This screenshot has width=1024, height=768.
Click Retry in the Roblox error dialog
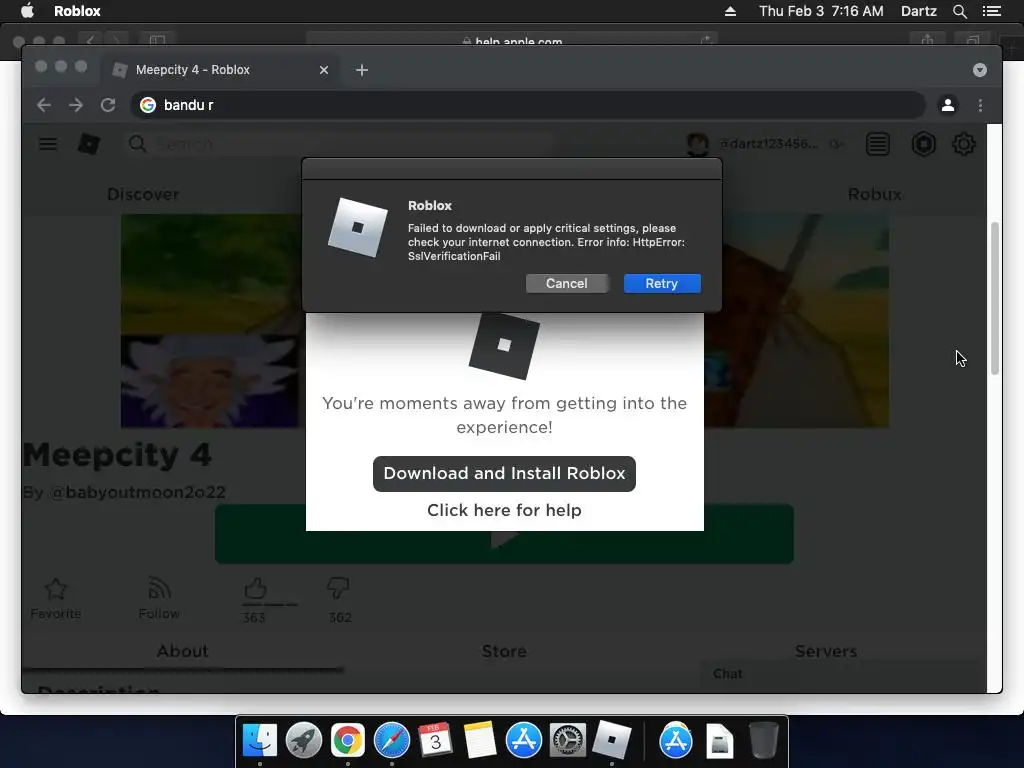coord(662,283)
